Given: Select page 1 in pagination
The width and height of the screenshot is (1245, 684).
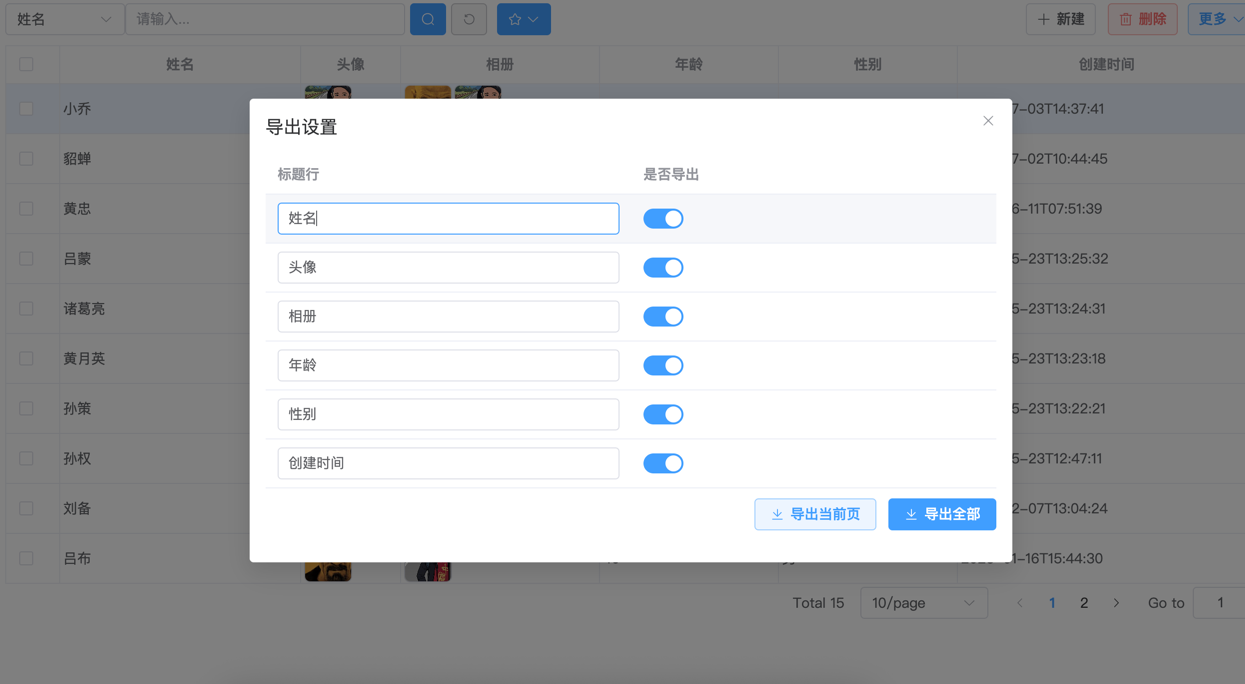Looking at the screenshot, I should coord(1052,603).
